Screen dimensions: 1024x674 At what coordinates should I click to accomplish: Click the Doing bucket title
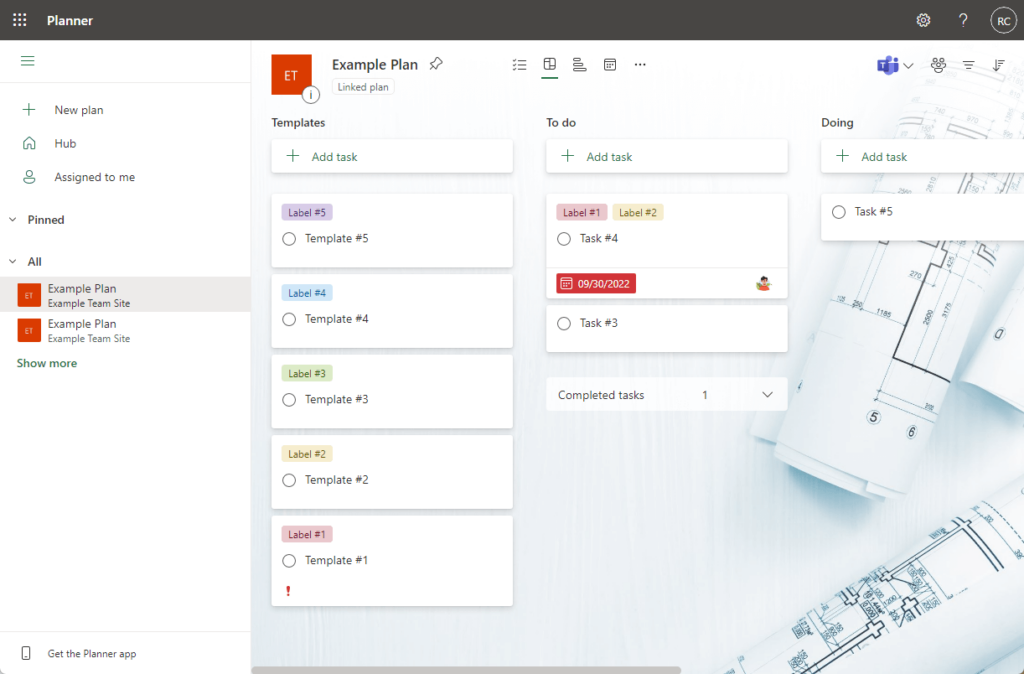pyautogui.click(x=837, y=122)
